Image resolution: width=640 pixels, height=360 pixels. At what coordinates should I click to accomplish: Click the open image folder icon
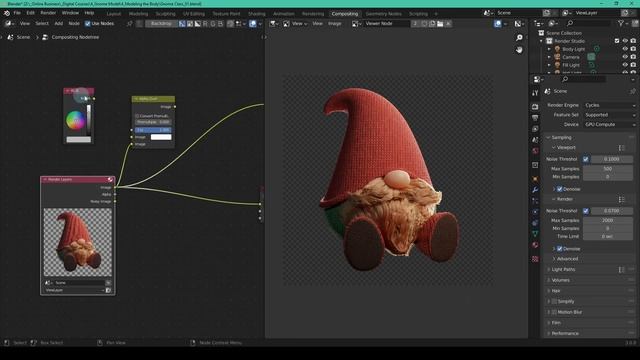[x=440, y=24]
